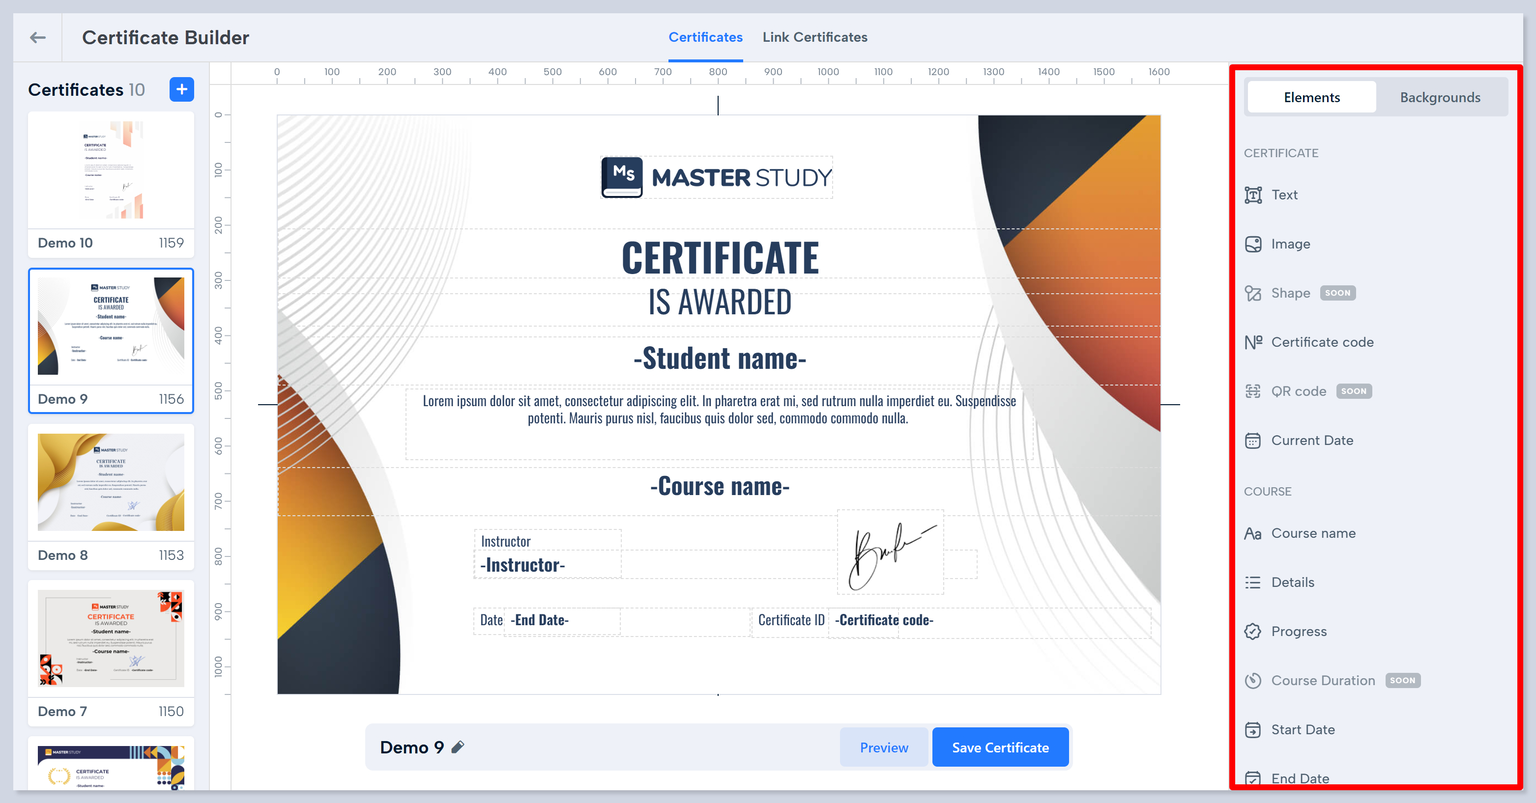Viewport: 1536px width, 803px height.
Task: Select the -Student name- field on canvas
Action: click(x=719, y=358)
